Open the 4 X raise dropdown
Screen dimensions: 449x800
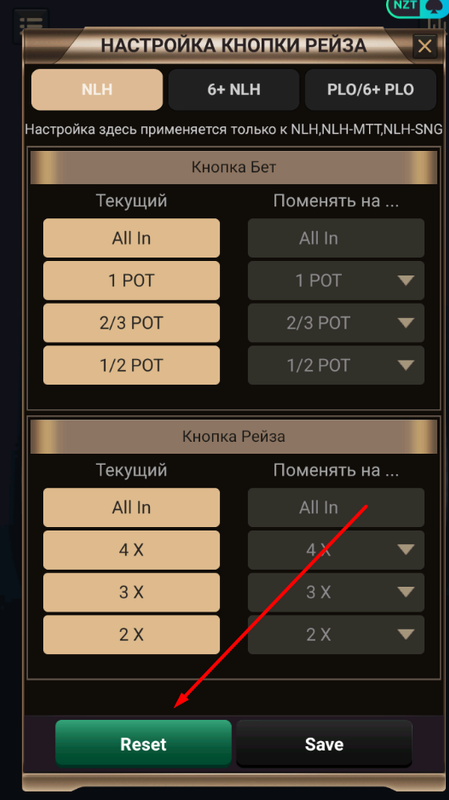(336, 550)
